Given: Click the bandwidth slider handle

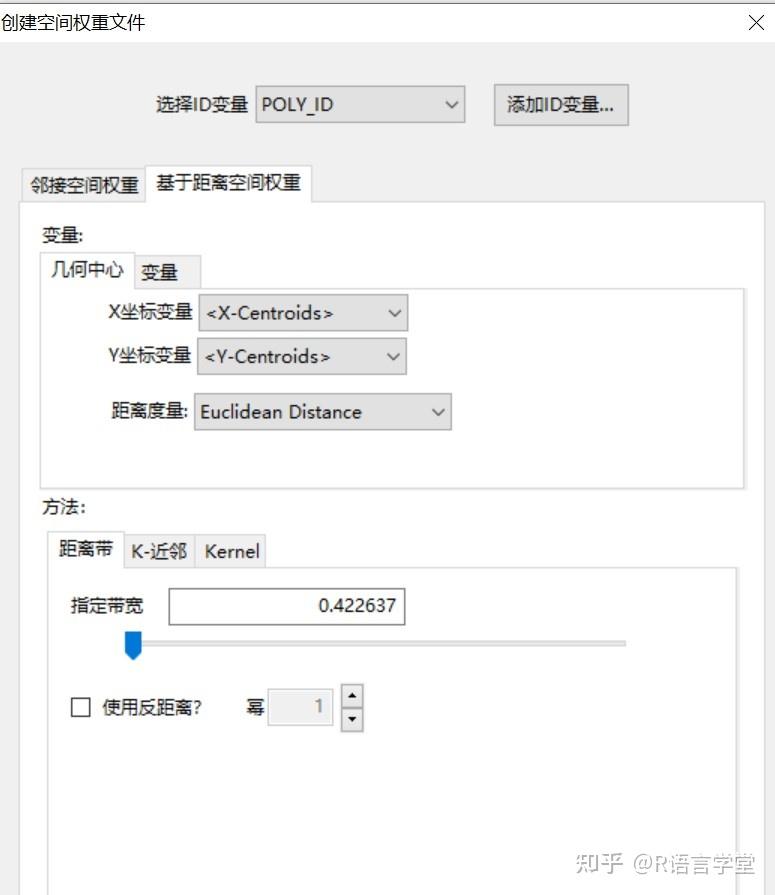Looking at the screenshot, I should click(x=133, y=647).
